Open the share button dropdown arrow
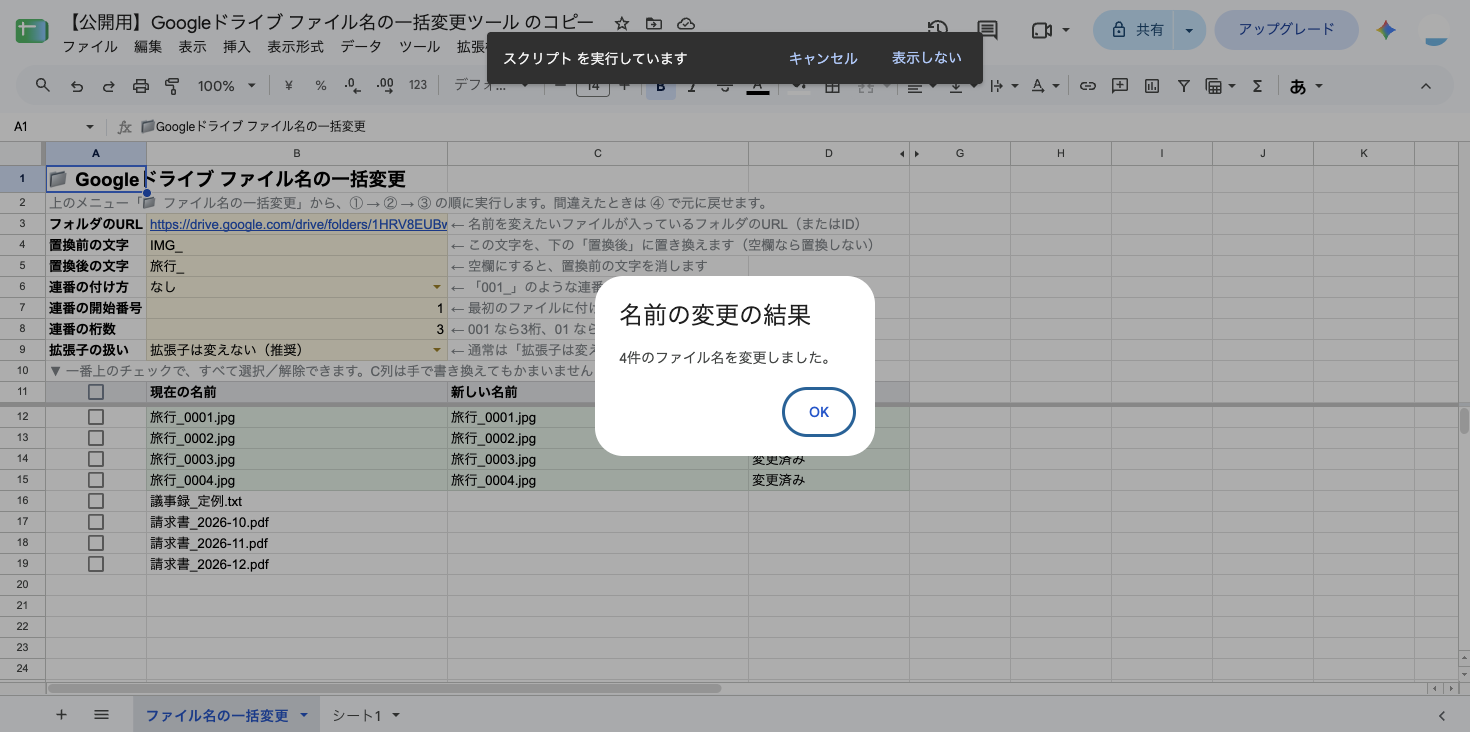 pos(1189,30)
